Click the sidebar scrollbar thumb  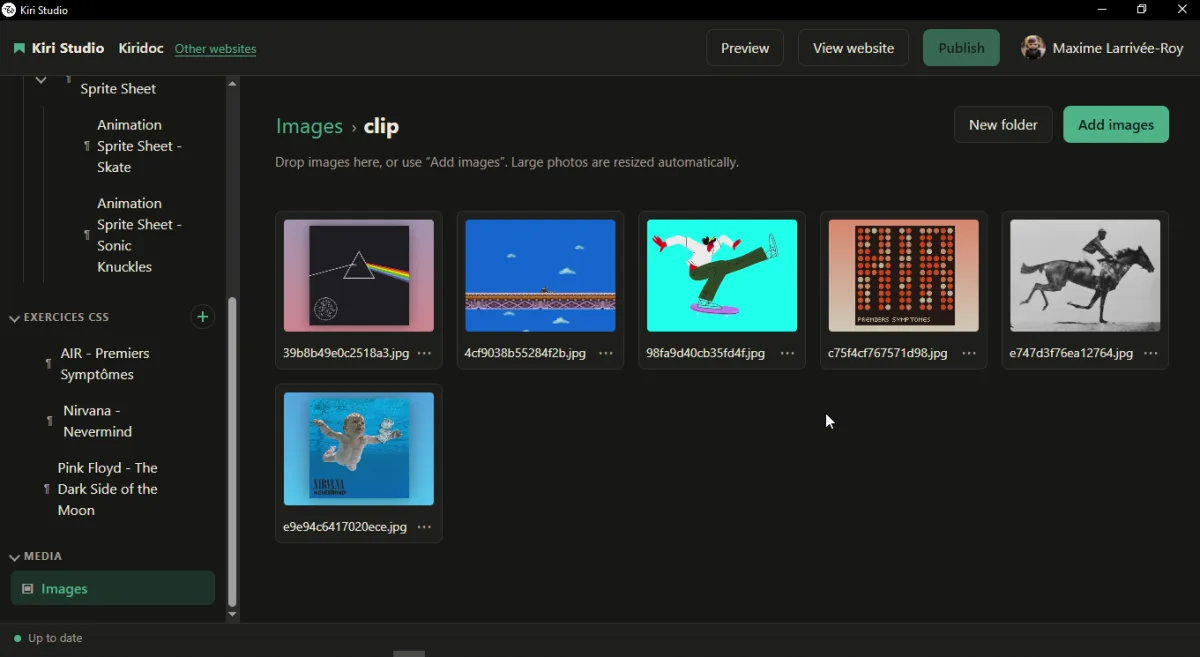coord(232,452)
